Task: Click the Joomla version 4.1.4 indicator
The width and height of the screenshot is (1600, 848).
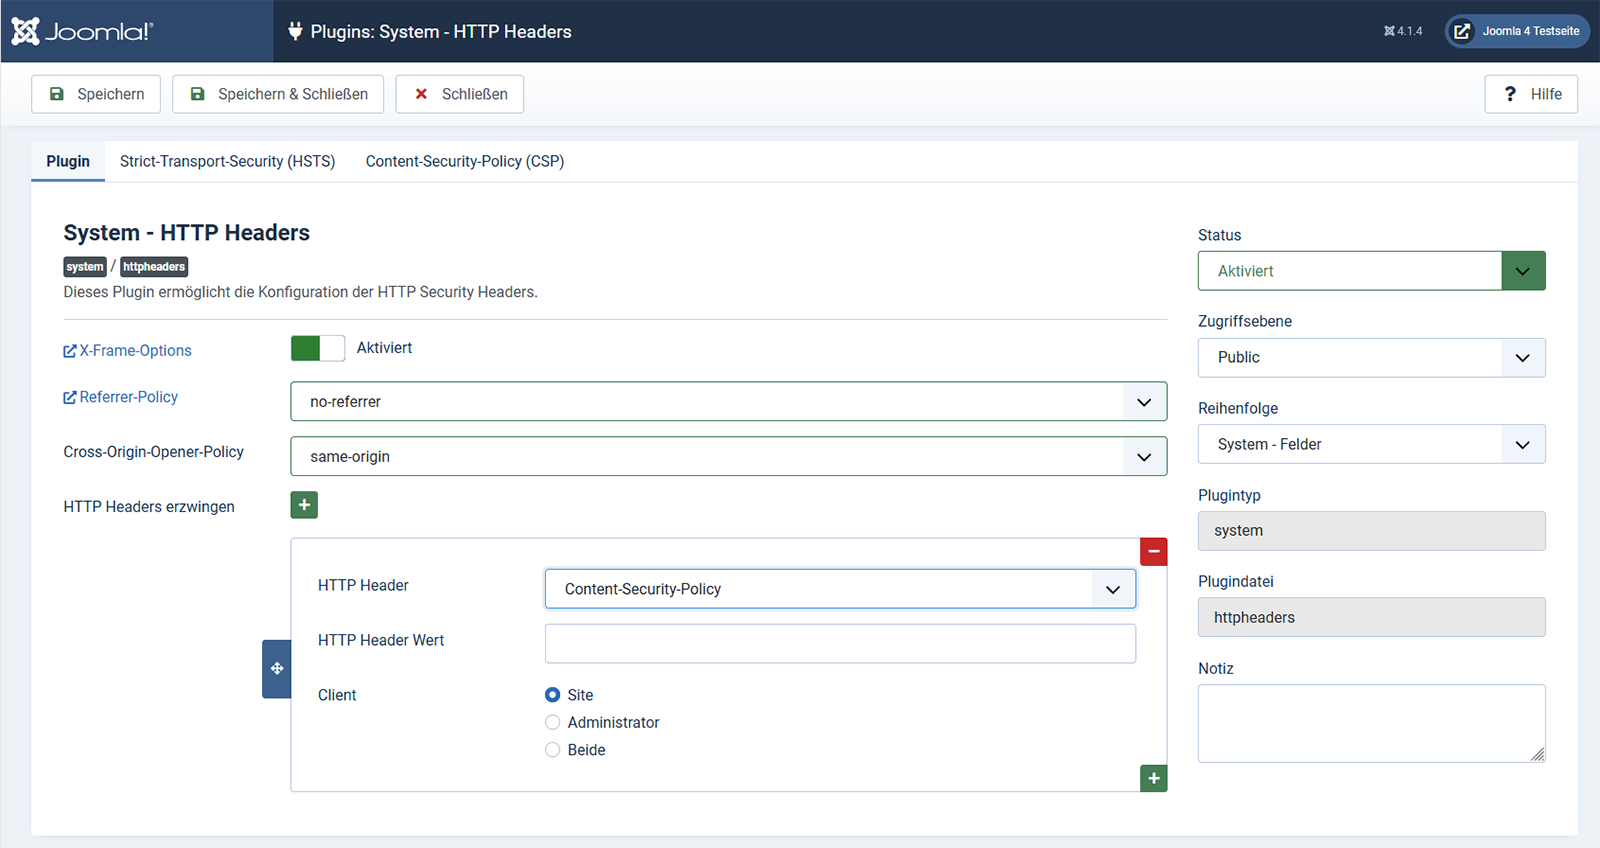Action: click(1402, 31)
